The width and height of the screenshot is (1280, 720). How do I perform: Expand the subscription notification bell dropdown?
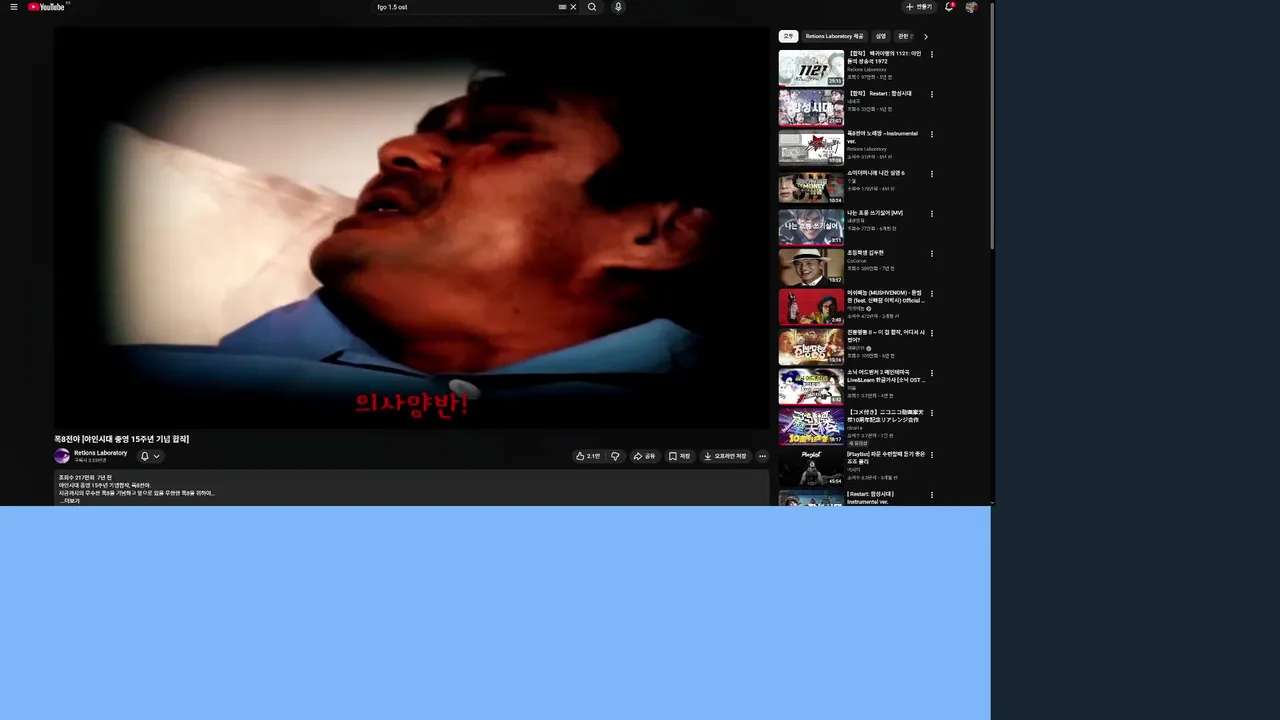click(149, 456)
